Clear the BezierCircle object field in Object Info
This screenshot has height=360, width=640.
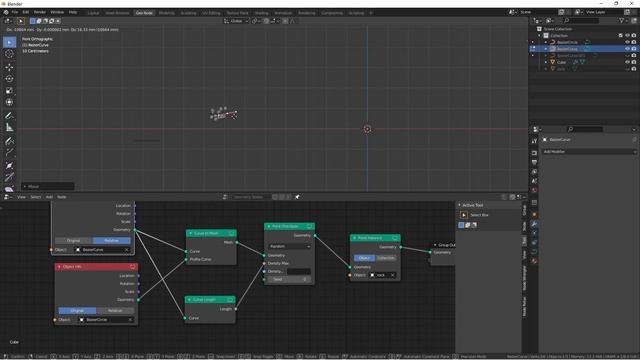point(130,320)
